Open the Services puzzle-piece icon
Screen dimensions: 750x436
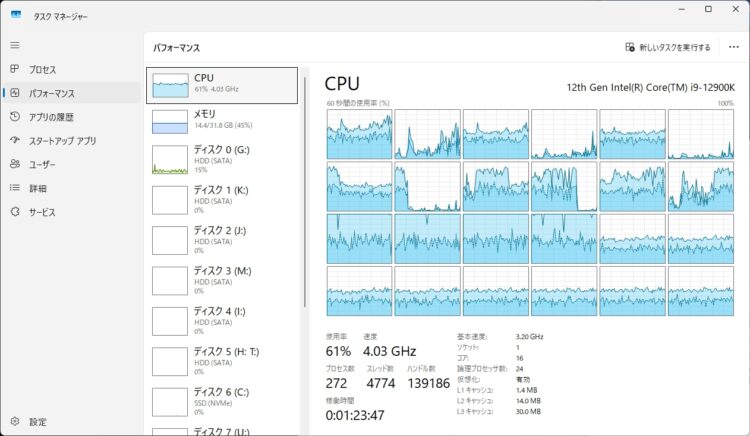point(15,212)
